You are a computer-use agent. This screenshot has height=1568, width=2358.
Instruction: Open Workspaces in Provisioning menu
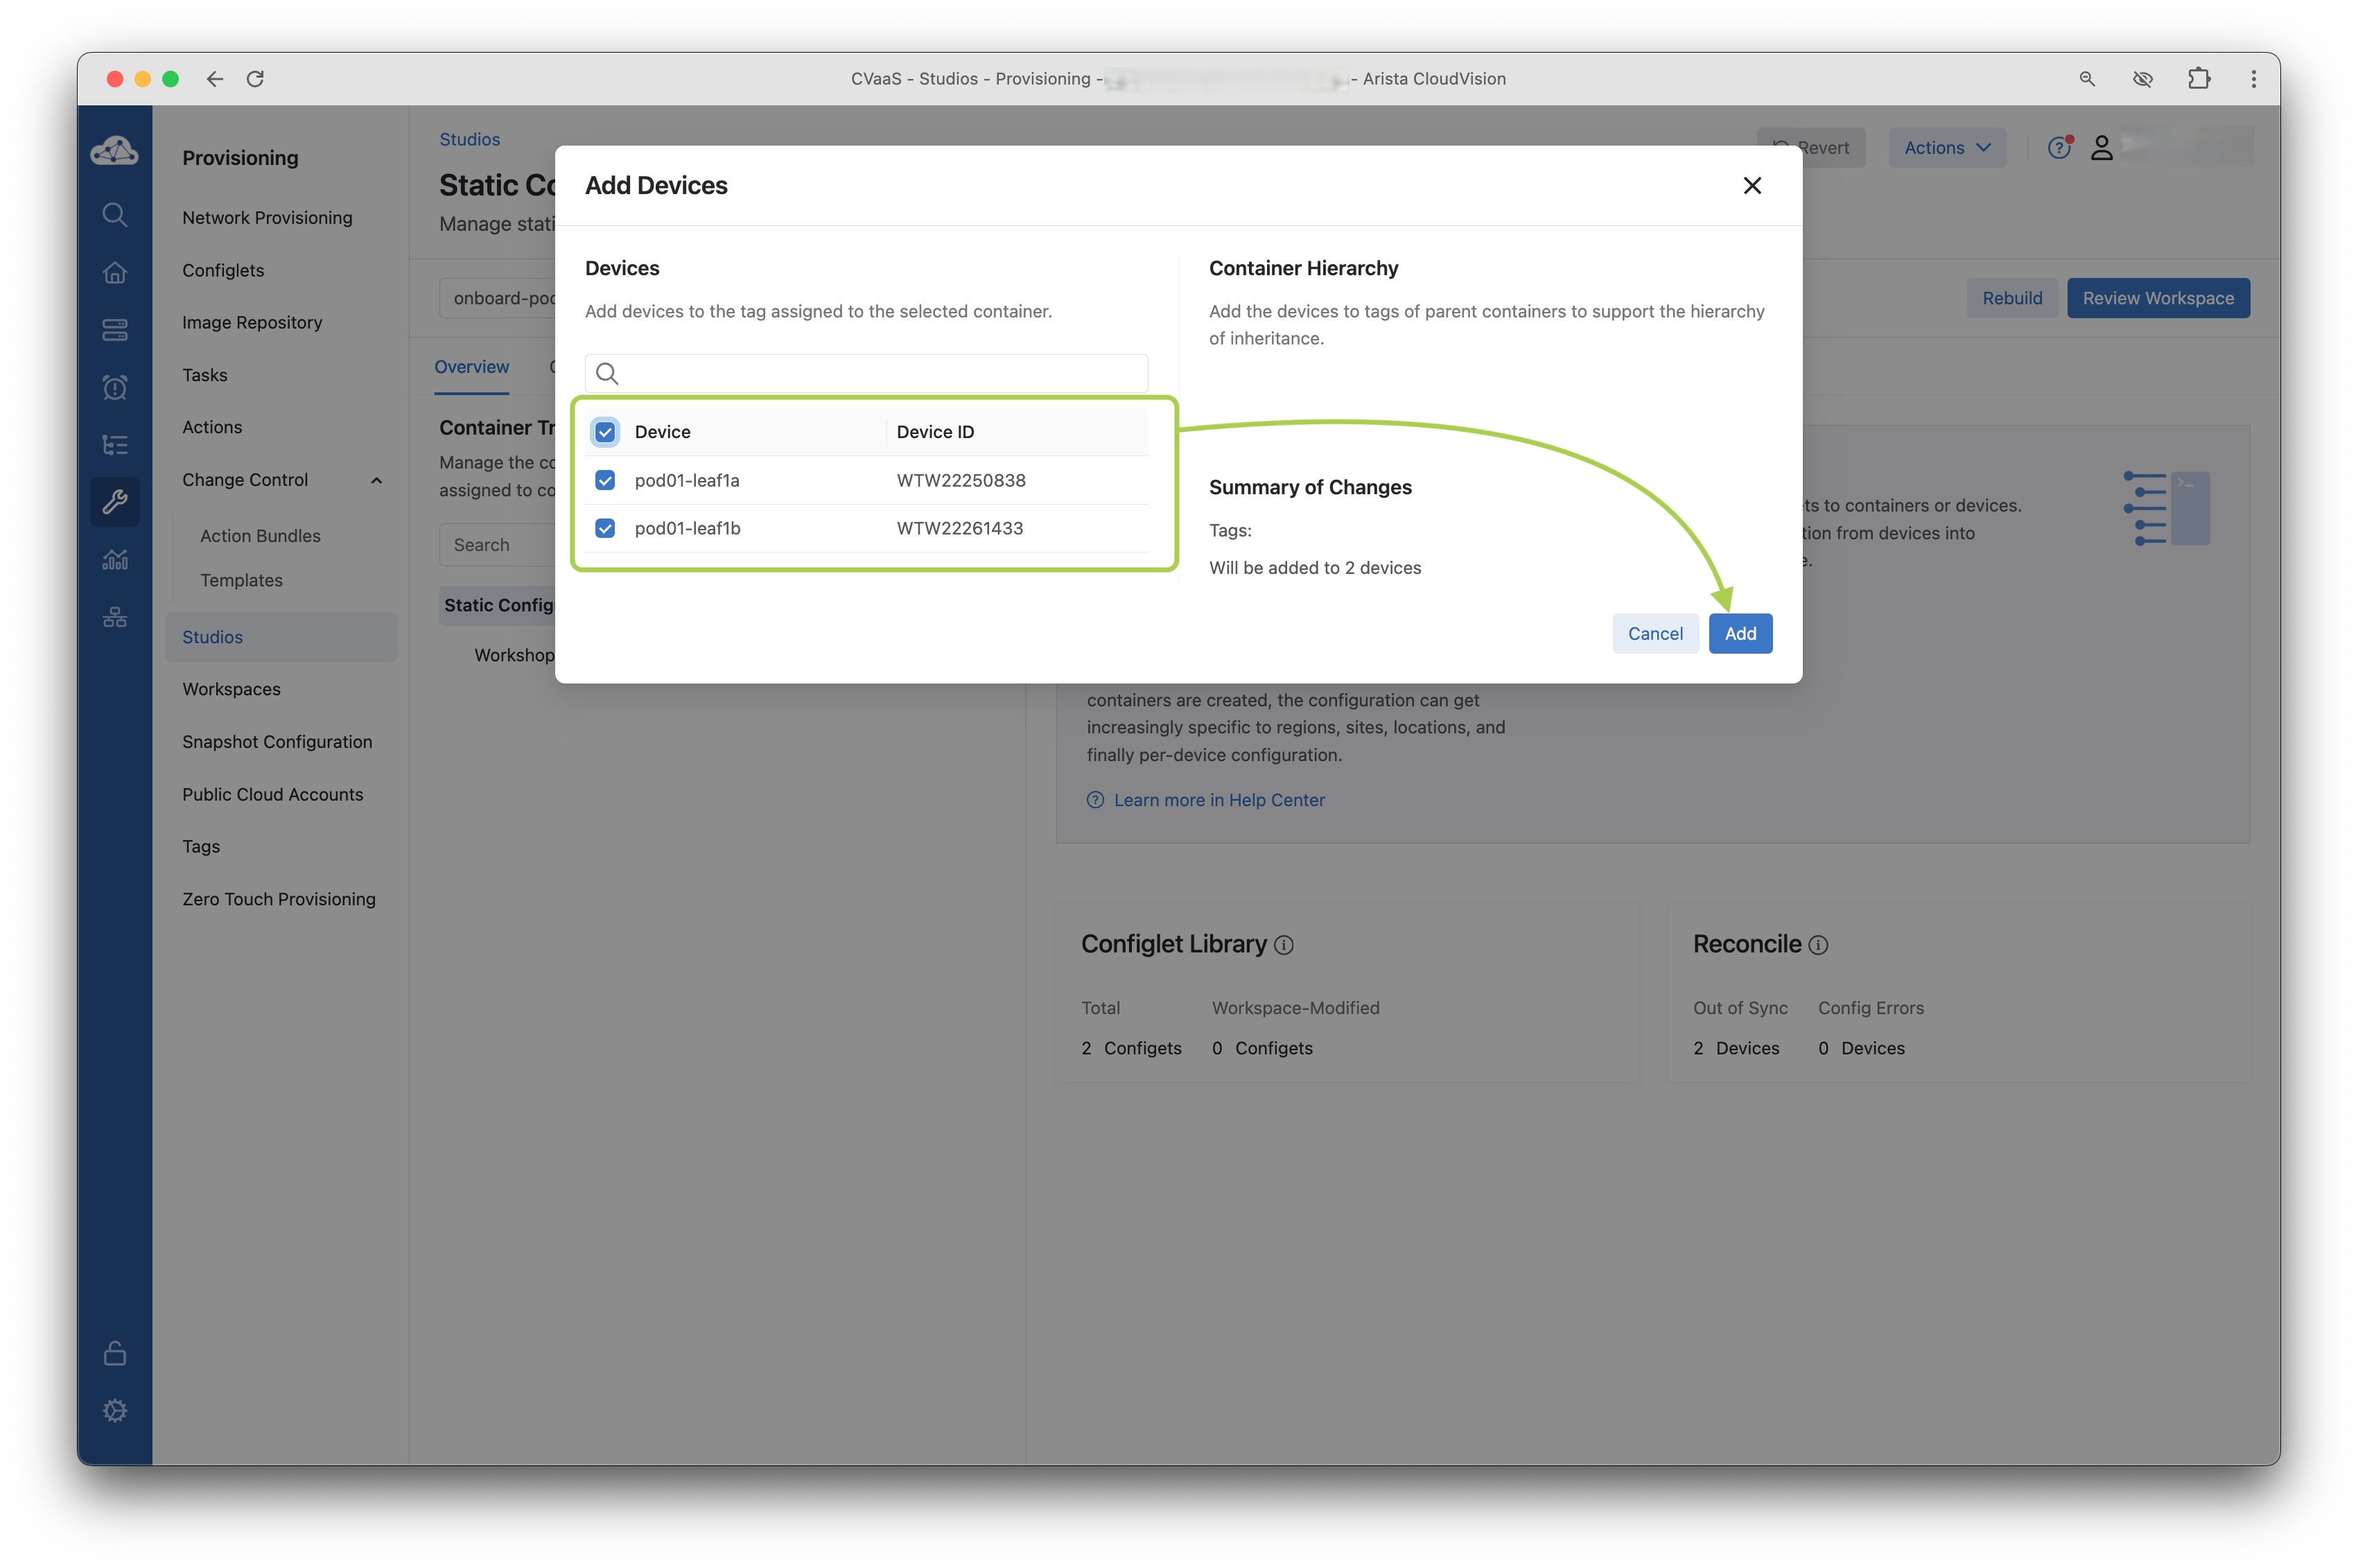[231, 689]
